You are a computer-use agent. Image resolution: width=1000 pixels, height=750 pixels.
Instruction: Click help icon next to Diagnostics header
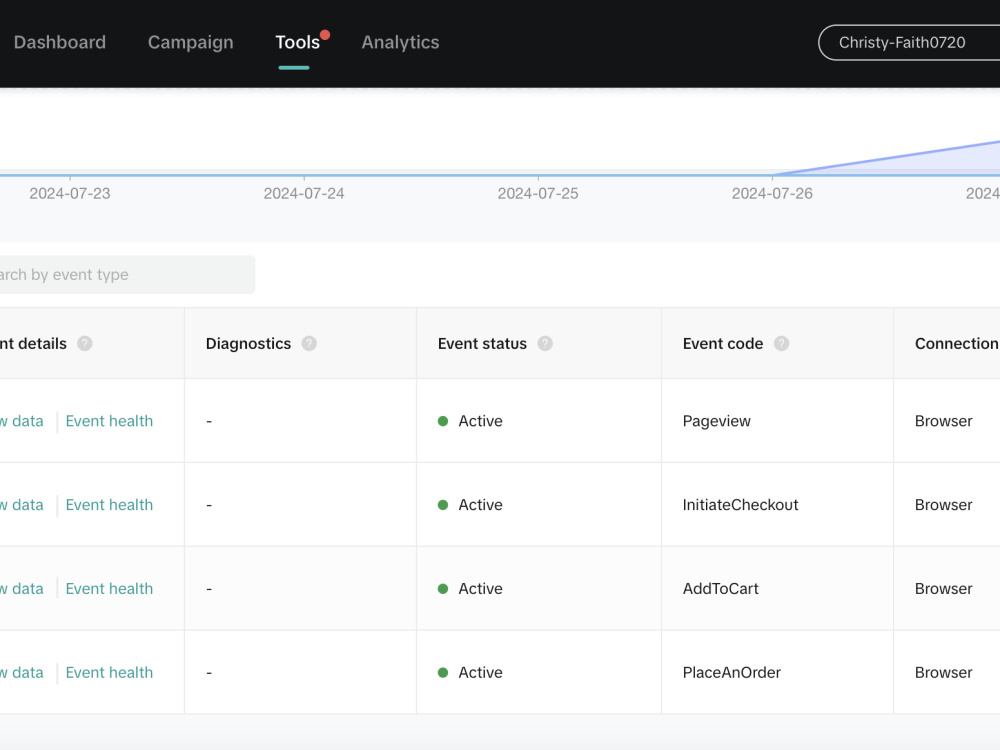[309, 344]
